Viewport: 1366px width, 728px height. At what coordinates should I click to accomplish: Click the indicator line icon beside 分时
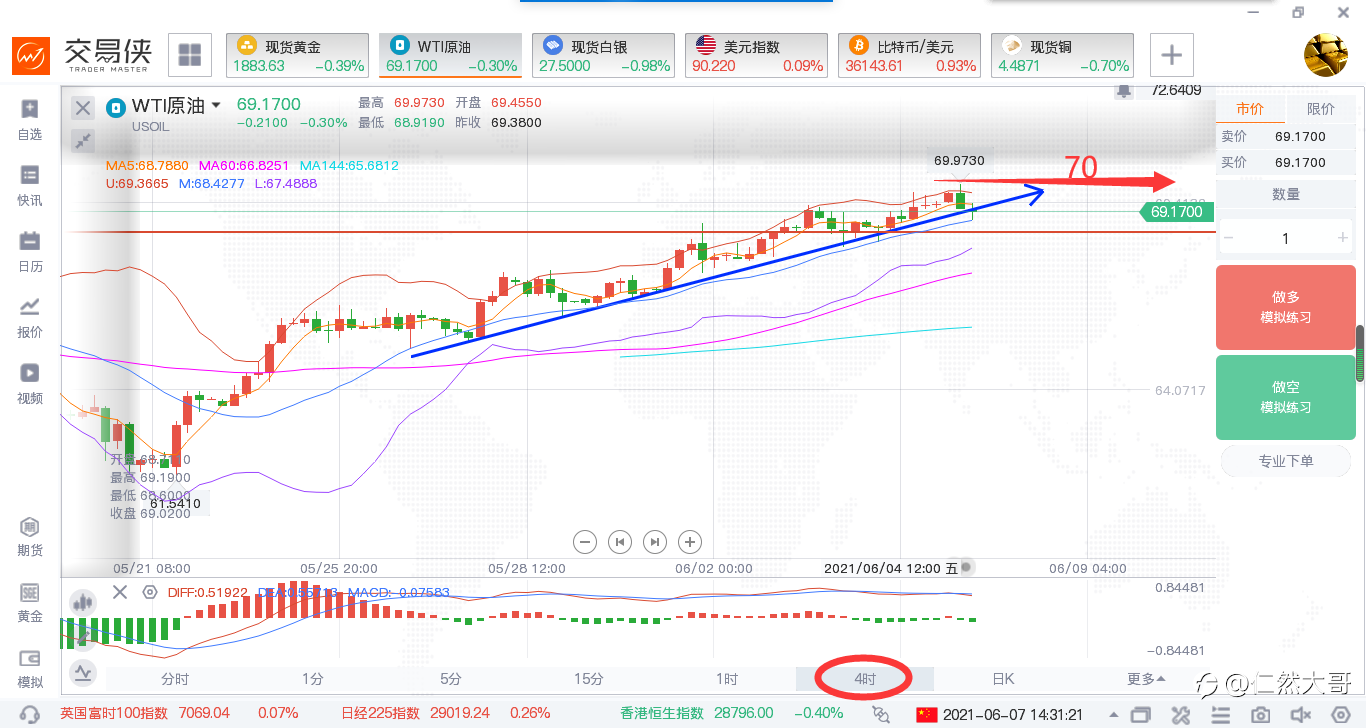click(x=83, y=673)
